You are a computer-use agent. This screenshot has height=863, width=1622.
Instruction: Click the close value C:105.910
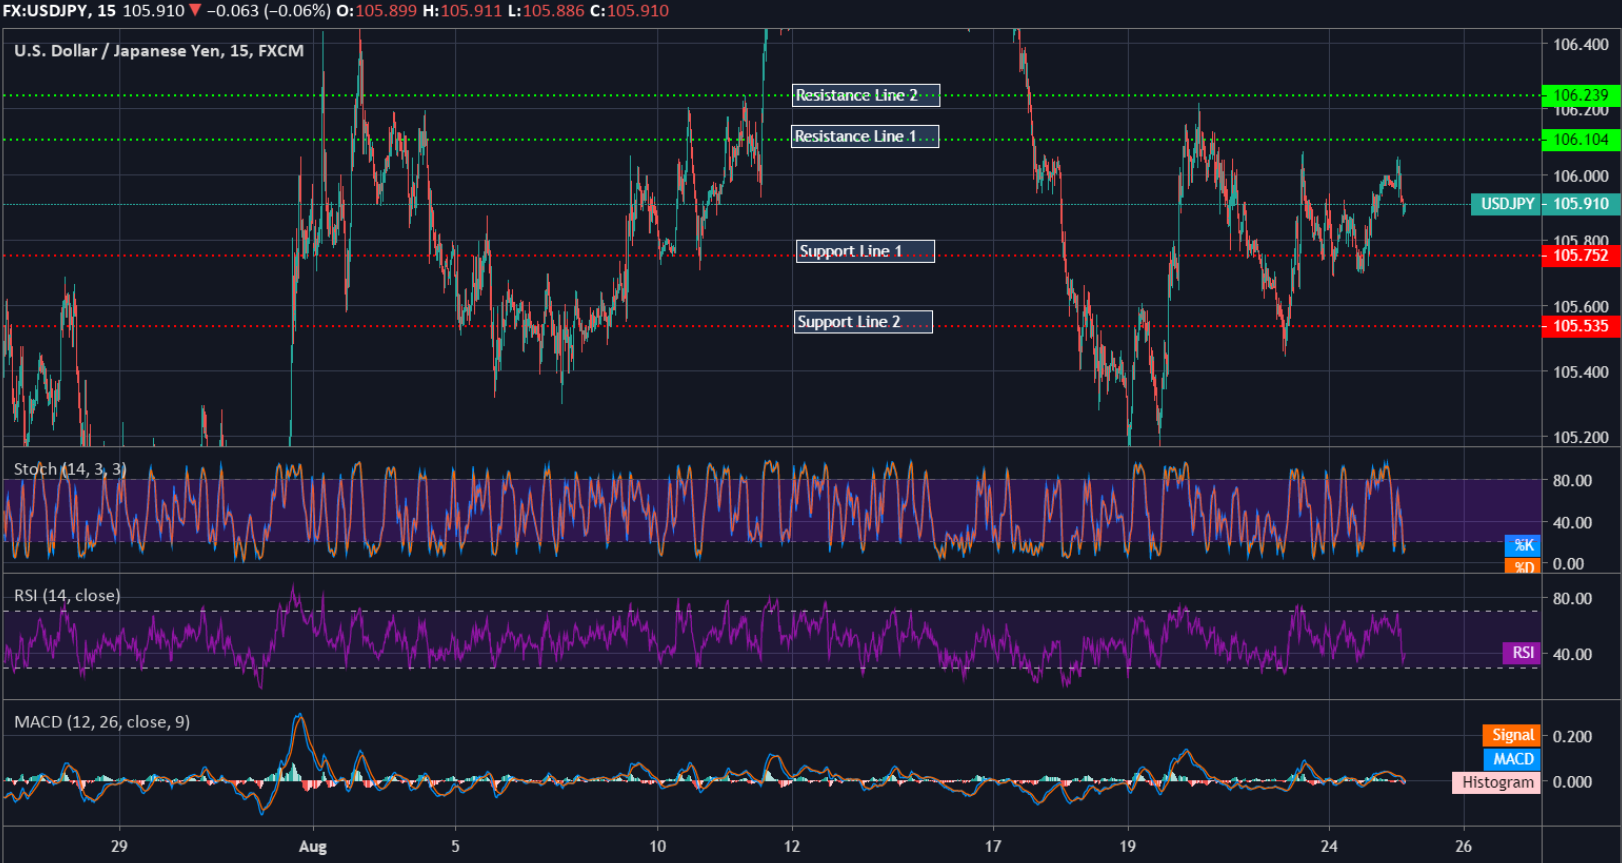[x=630, y=11]
